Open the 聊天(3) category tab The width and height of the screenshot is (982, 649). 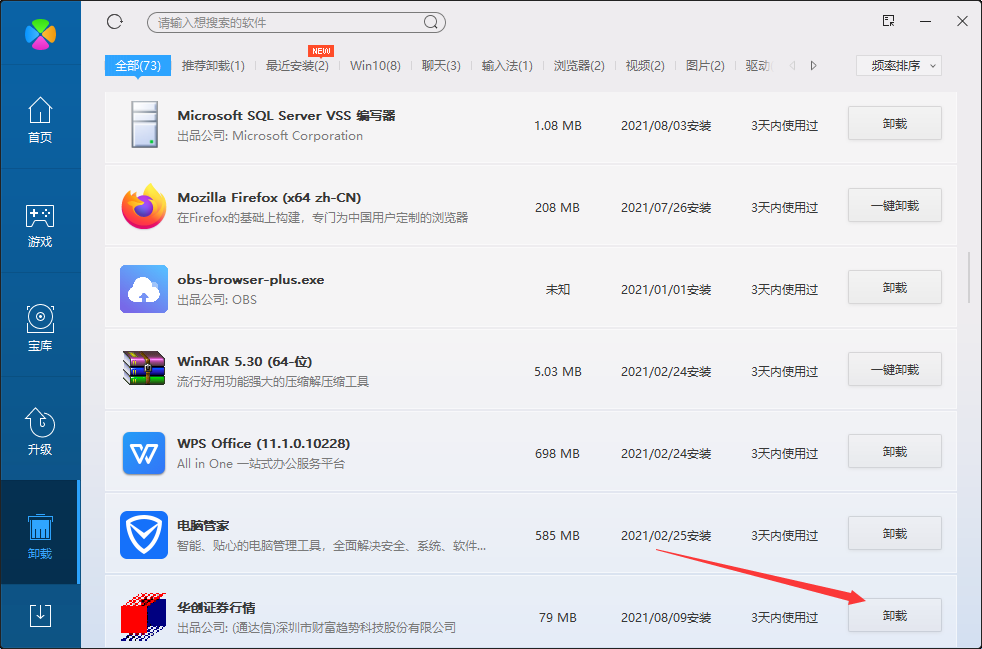click(441, 66)
